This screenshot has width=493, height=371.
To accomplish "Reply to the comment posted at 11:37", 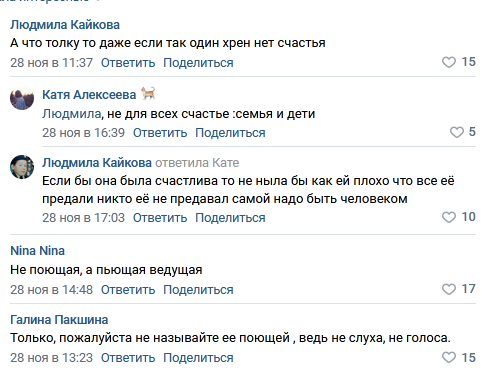I will tap(128, 63).
